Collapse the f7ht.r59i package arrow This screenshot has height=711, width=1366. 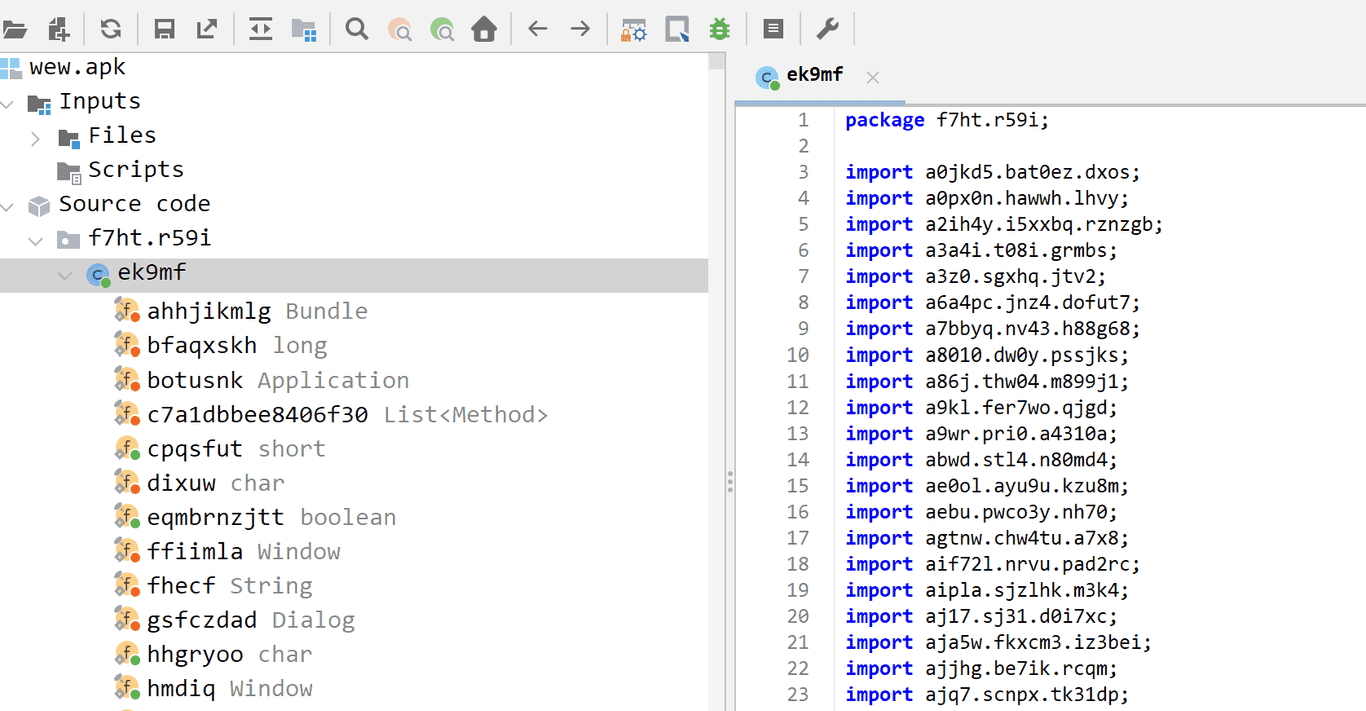(36, 240)
